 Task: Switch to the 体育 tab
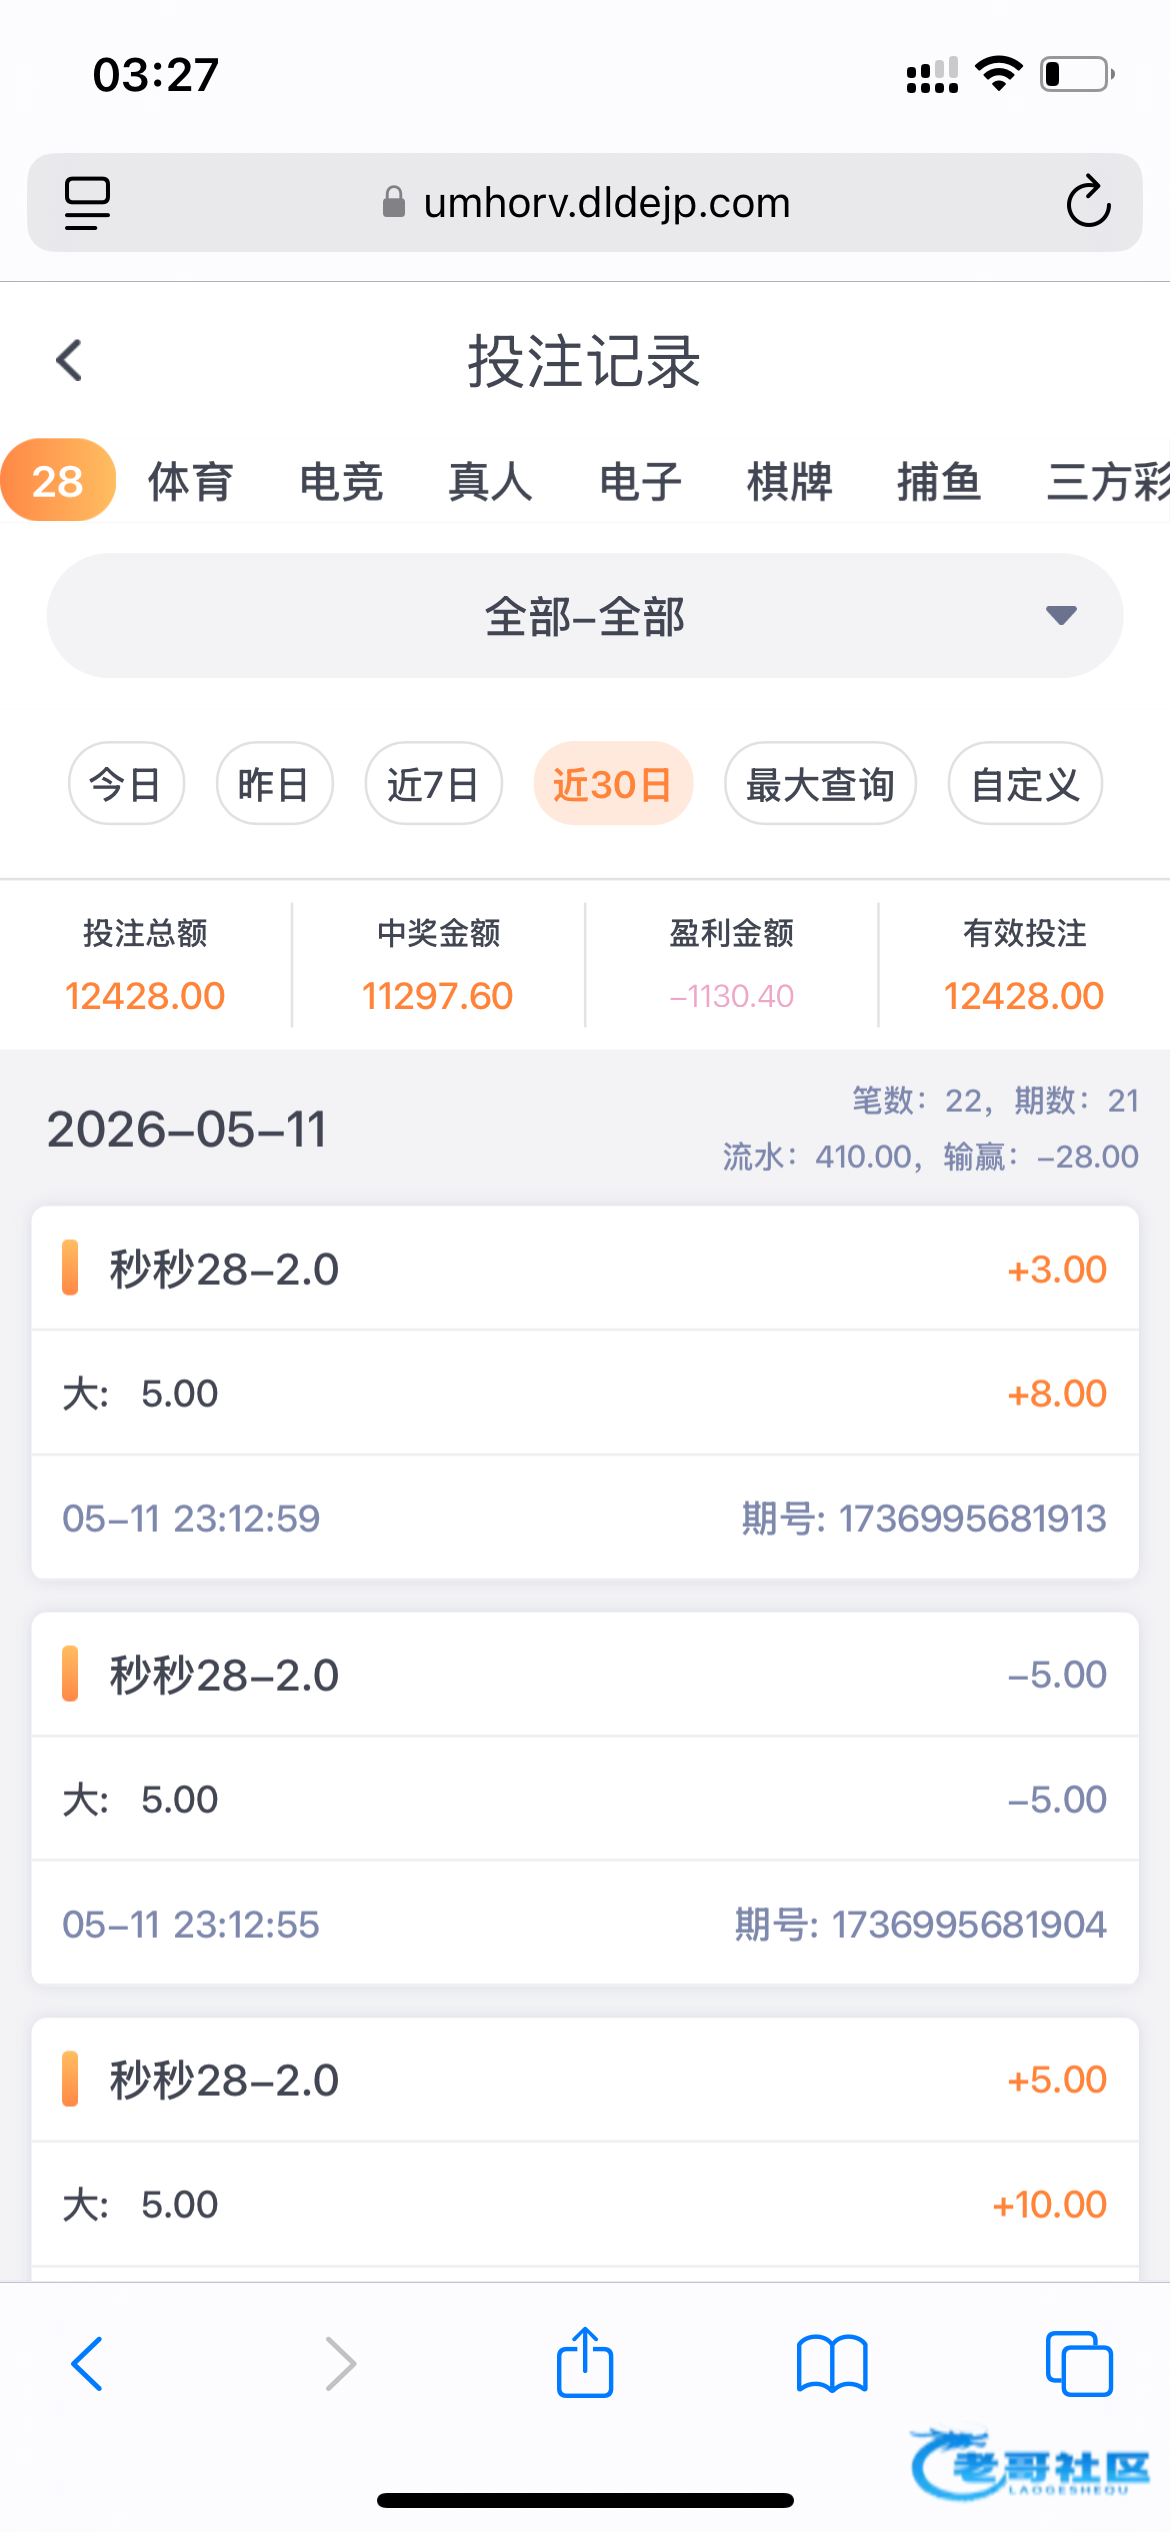(190, 482)
